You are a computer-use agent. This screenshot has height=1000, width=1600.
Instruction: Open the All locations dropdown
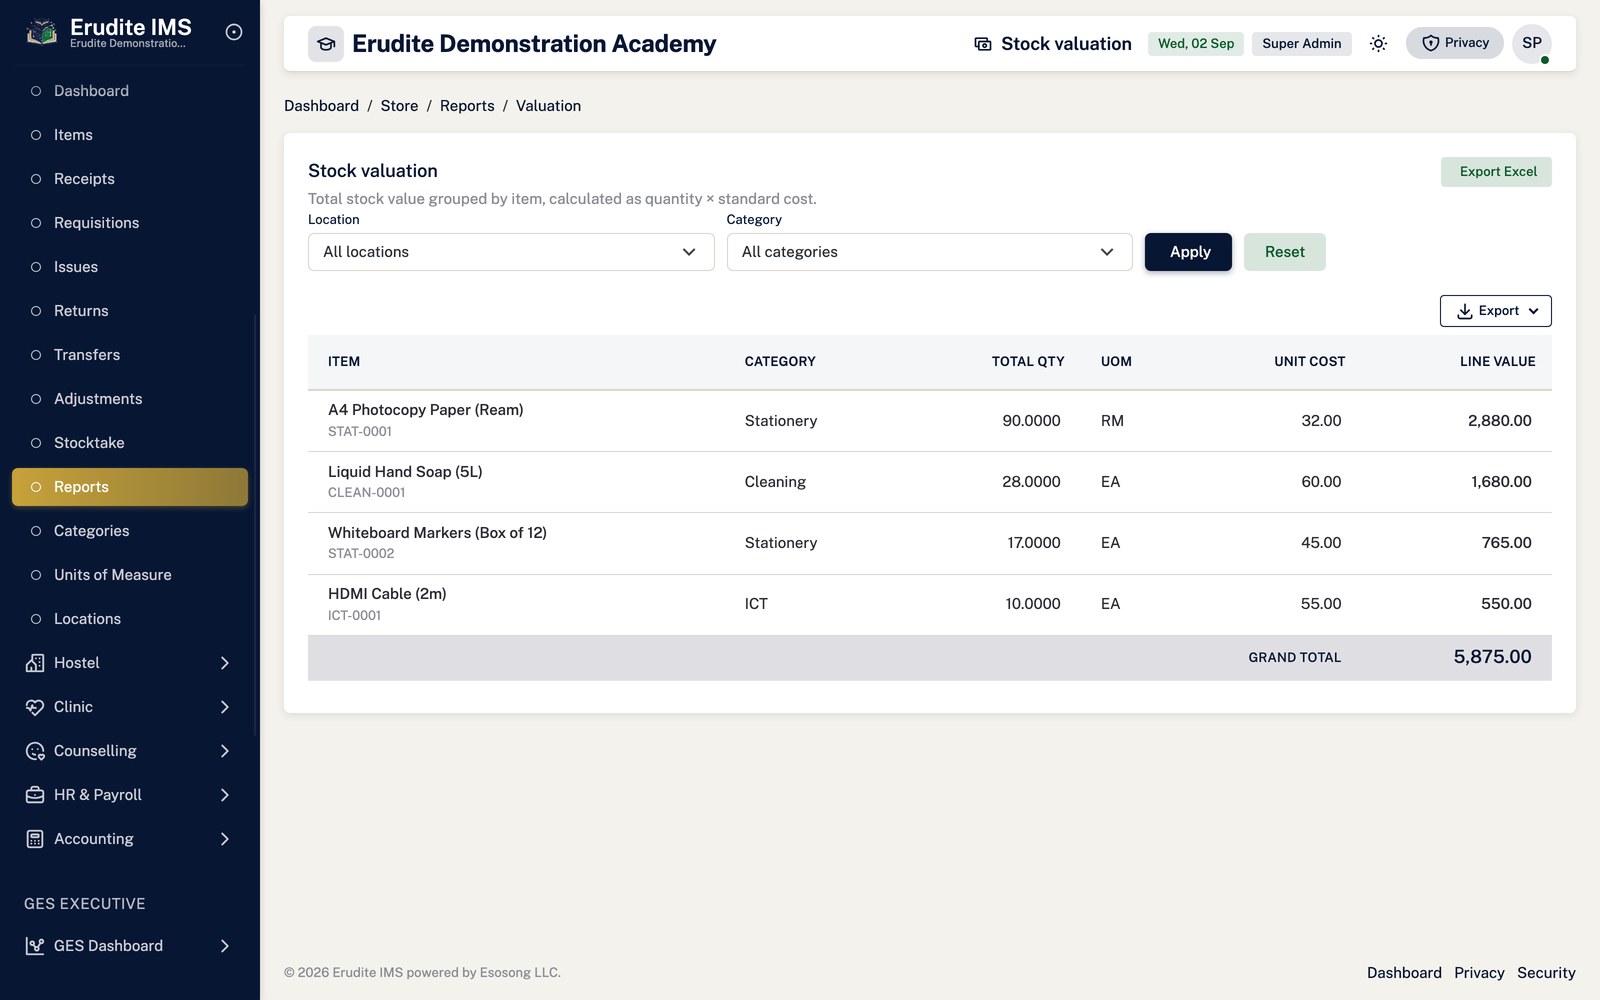click(x=511, y=252)
